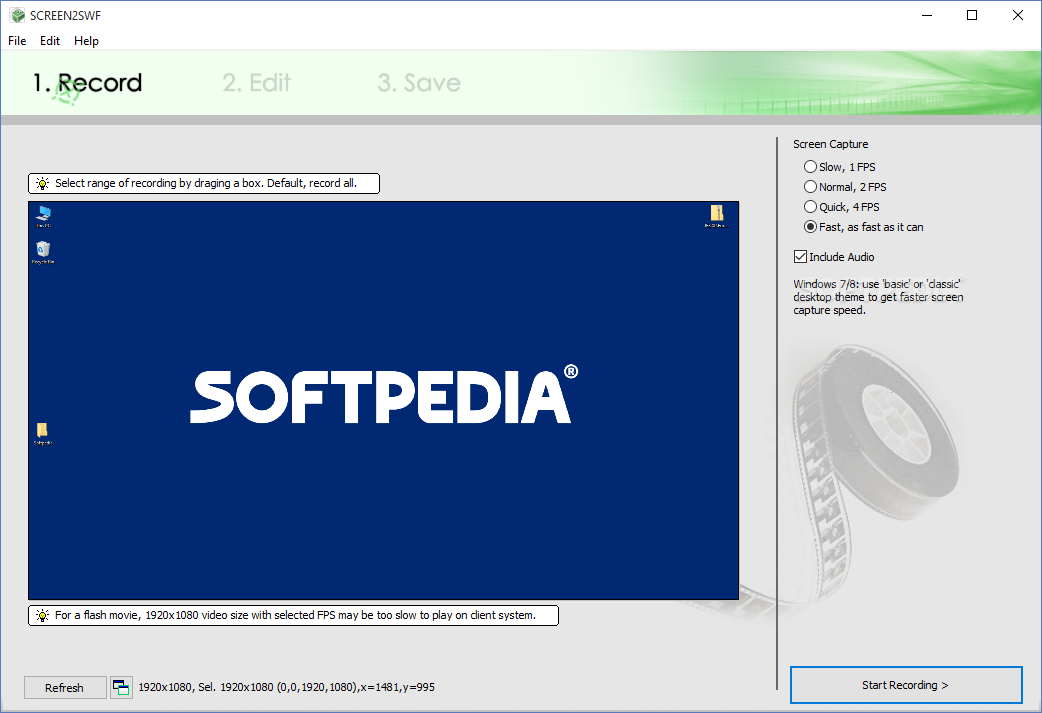The image size is (1042, 713).
Task: Maximize the SCREEN2SWF window
Action: [972, 15]
